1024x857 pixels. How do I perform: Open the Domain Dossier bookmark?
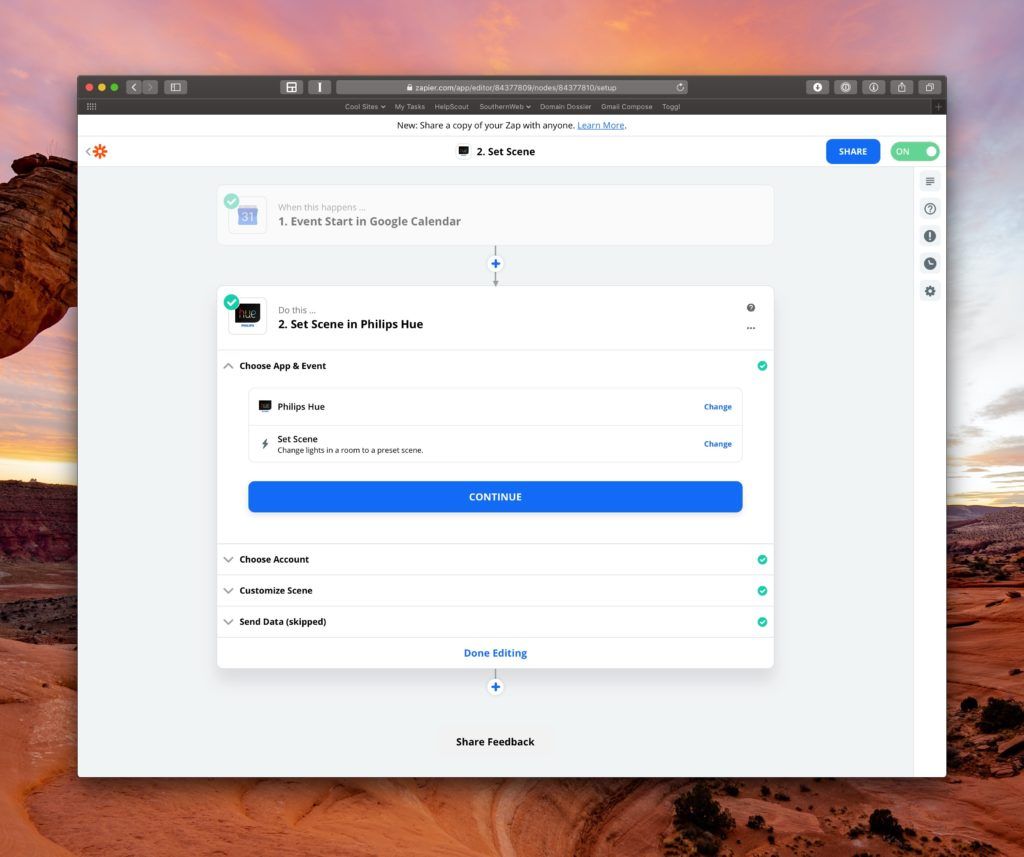(x=565, y=106)
